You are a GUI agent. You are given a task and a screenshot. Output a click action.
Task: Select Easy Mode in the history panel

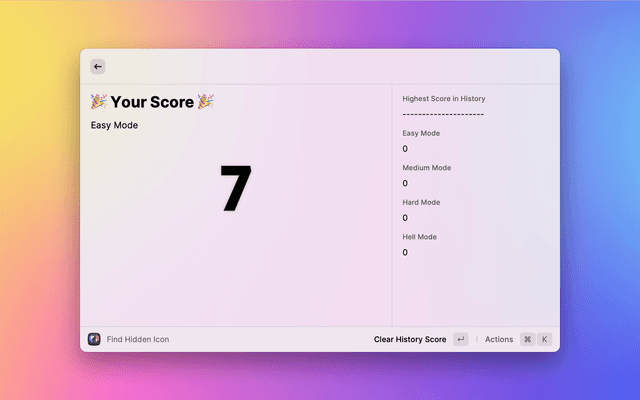click(421, 133)
